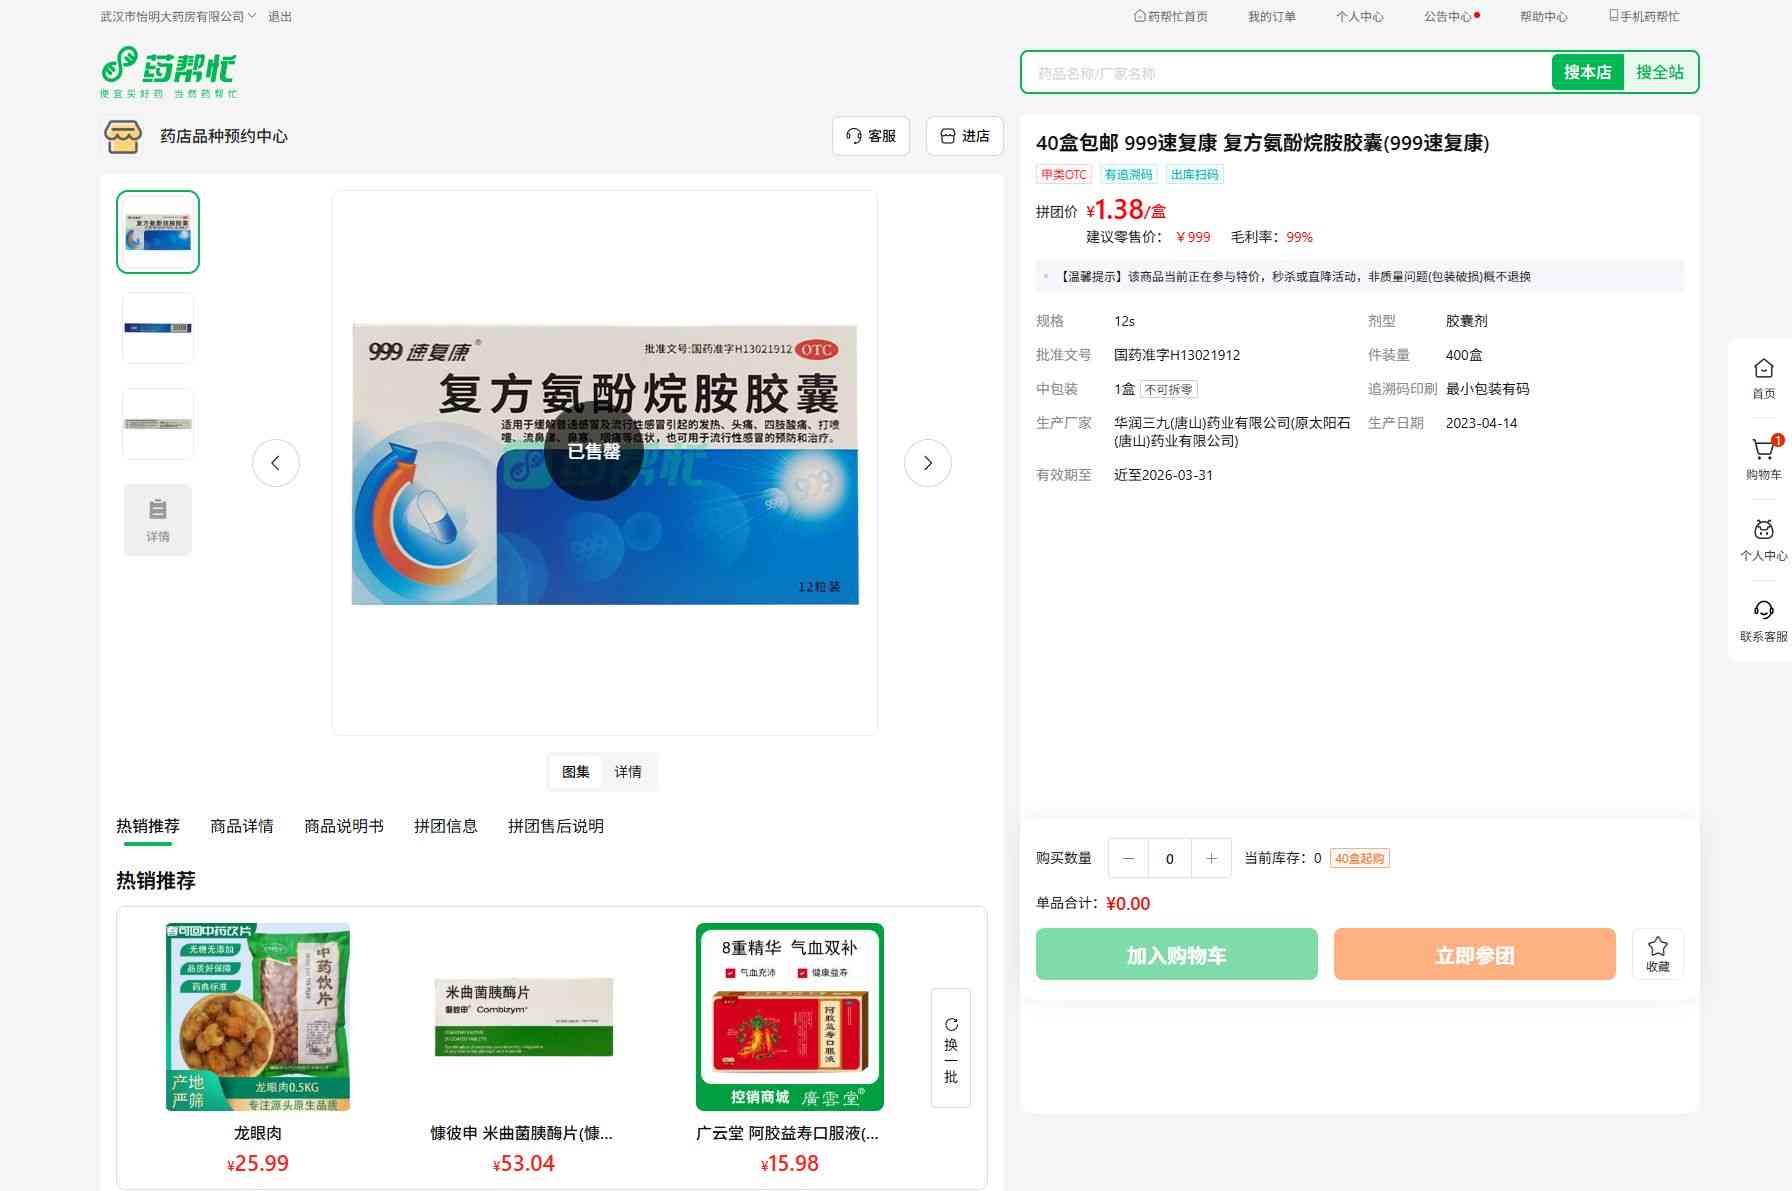
Task: Show previous product image with left arrow
Action: [x=276, y=463]
